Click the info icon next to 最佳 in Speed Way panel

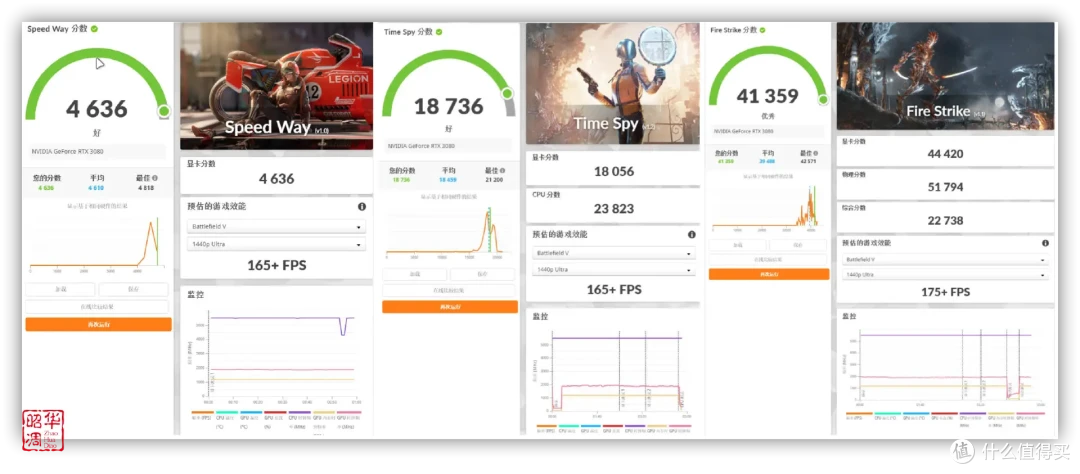point(154,178)
